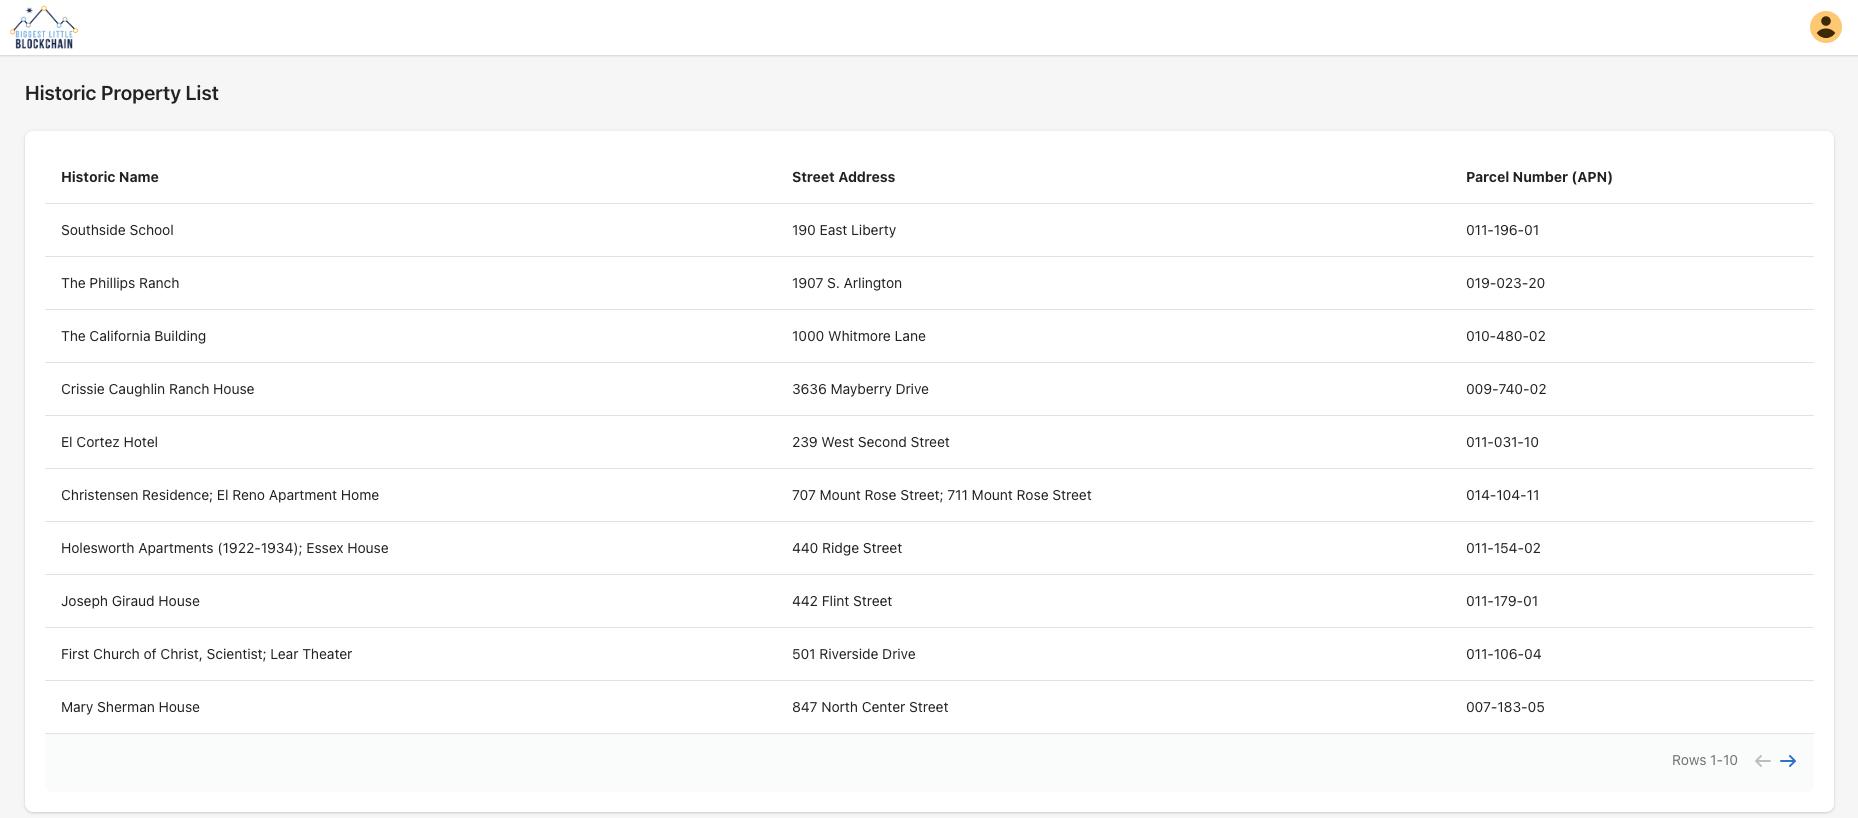Screen dimensions: 1858x818
Task: Select Christensen Residence; El Reno Apartment Home
Action: [219, 495]
